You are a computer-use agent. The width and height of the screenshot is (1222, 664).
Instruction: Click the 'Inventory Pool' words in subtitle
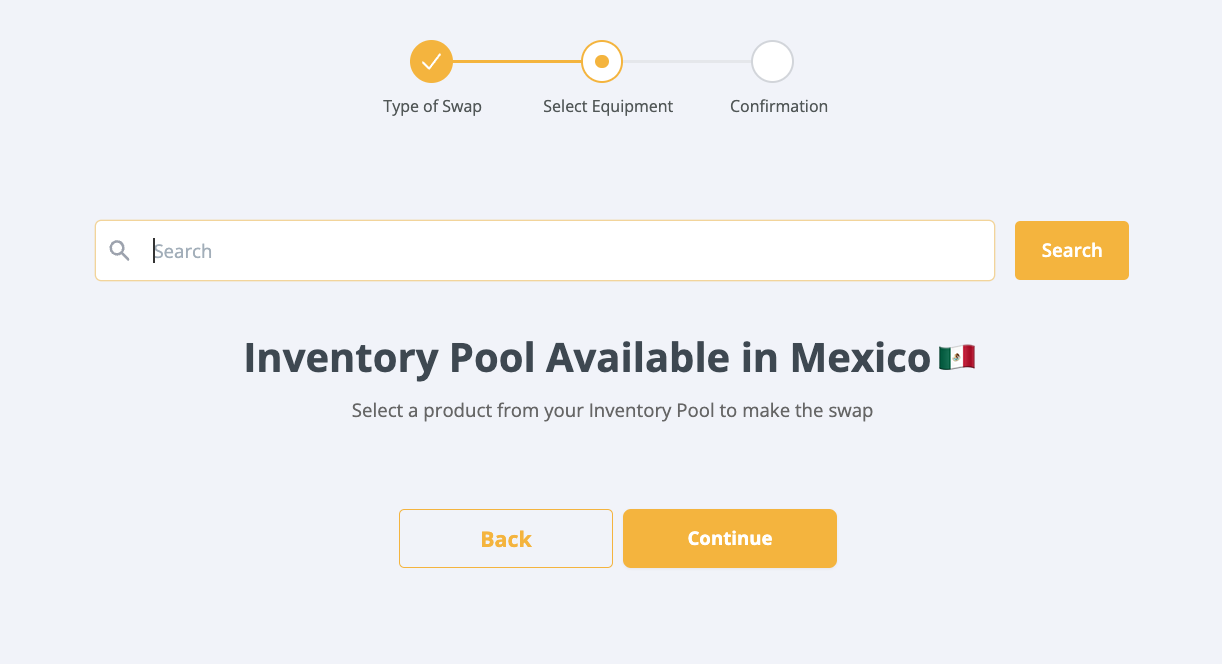(x=651, y=410)
